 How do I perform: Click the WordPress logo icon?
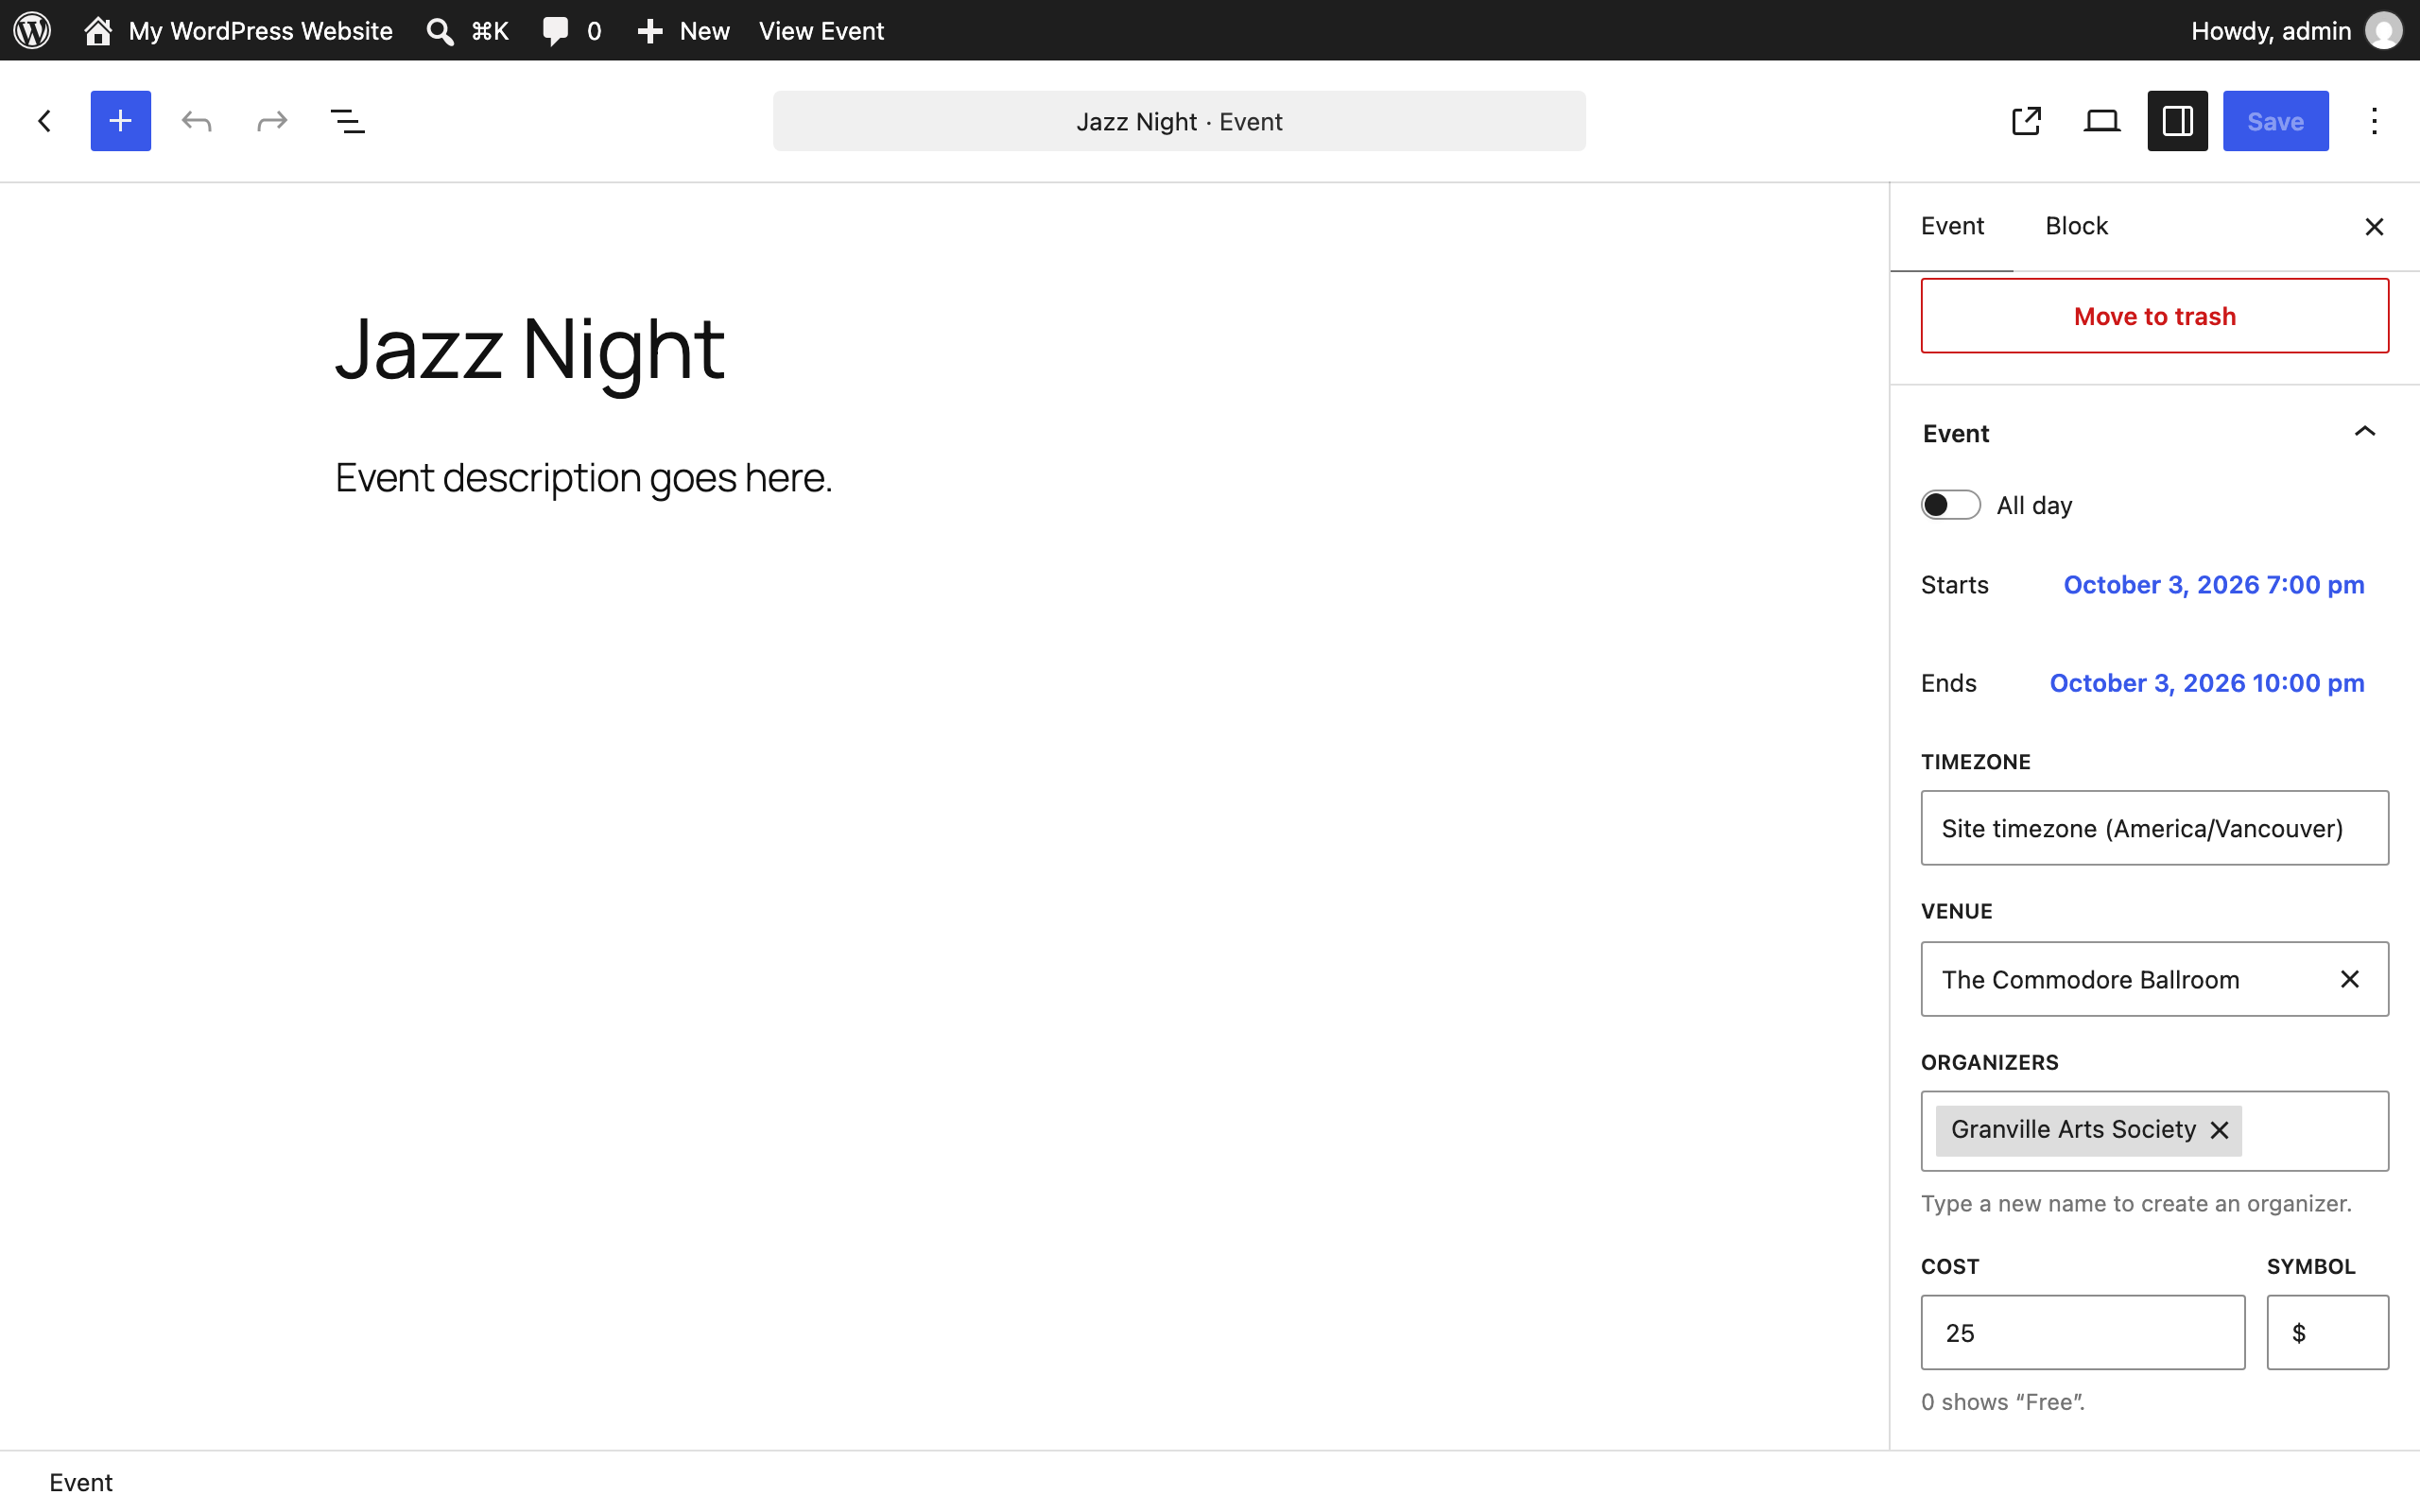coord(32,30)
